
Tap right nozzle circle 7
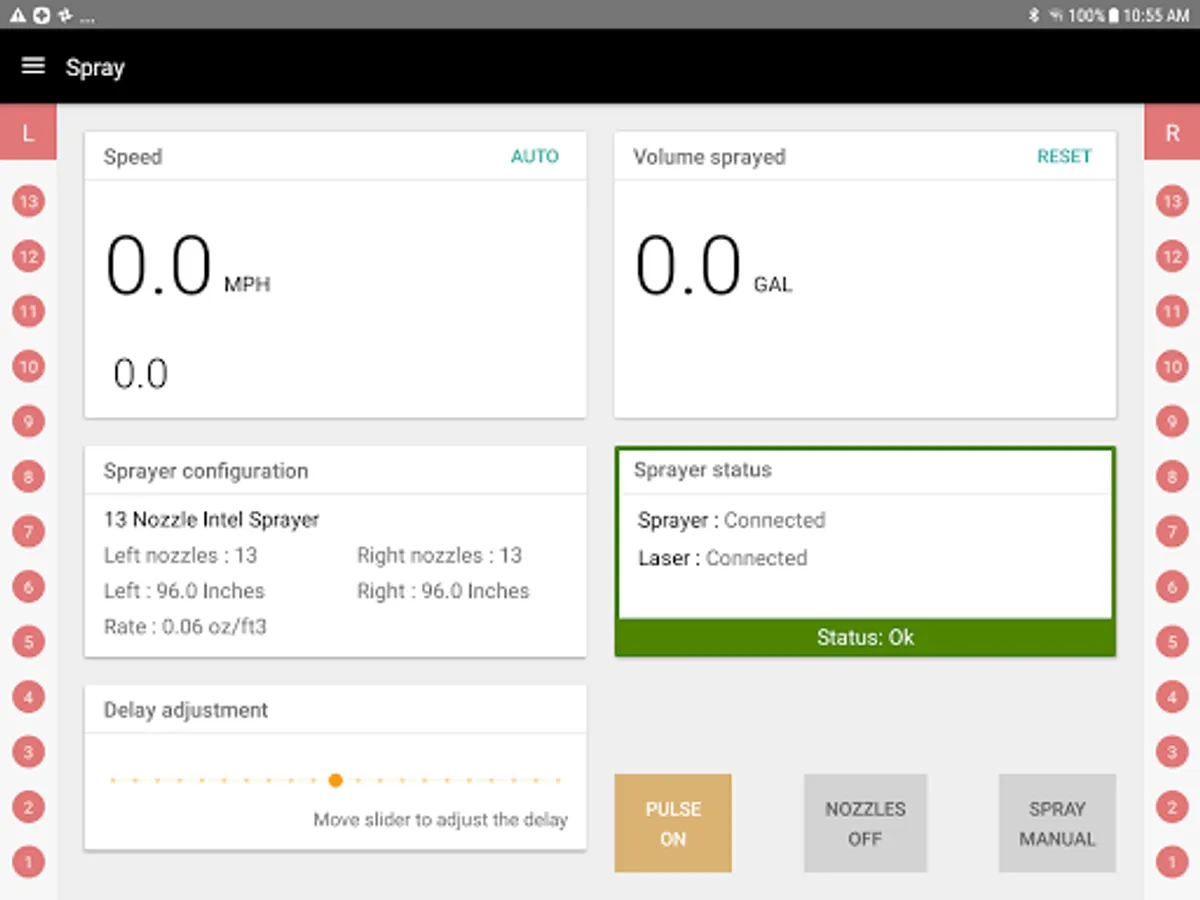(1172, 532)
